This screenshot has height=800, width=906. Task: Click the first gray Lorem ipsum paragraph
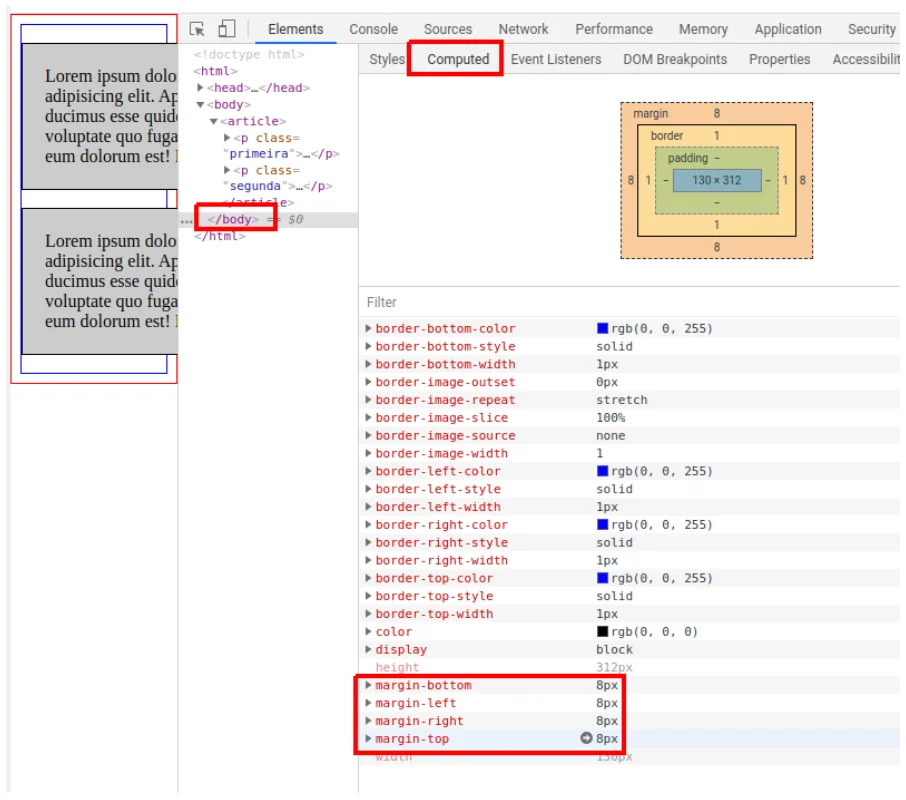tap(99, 116)
